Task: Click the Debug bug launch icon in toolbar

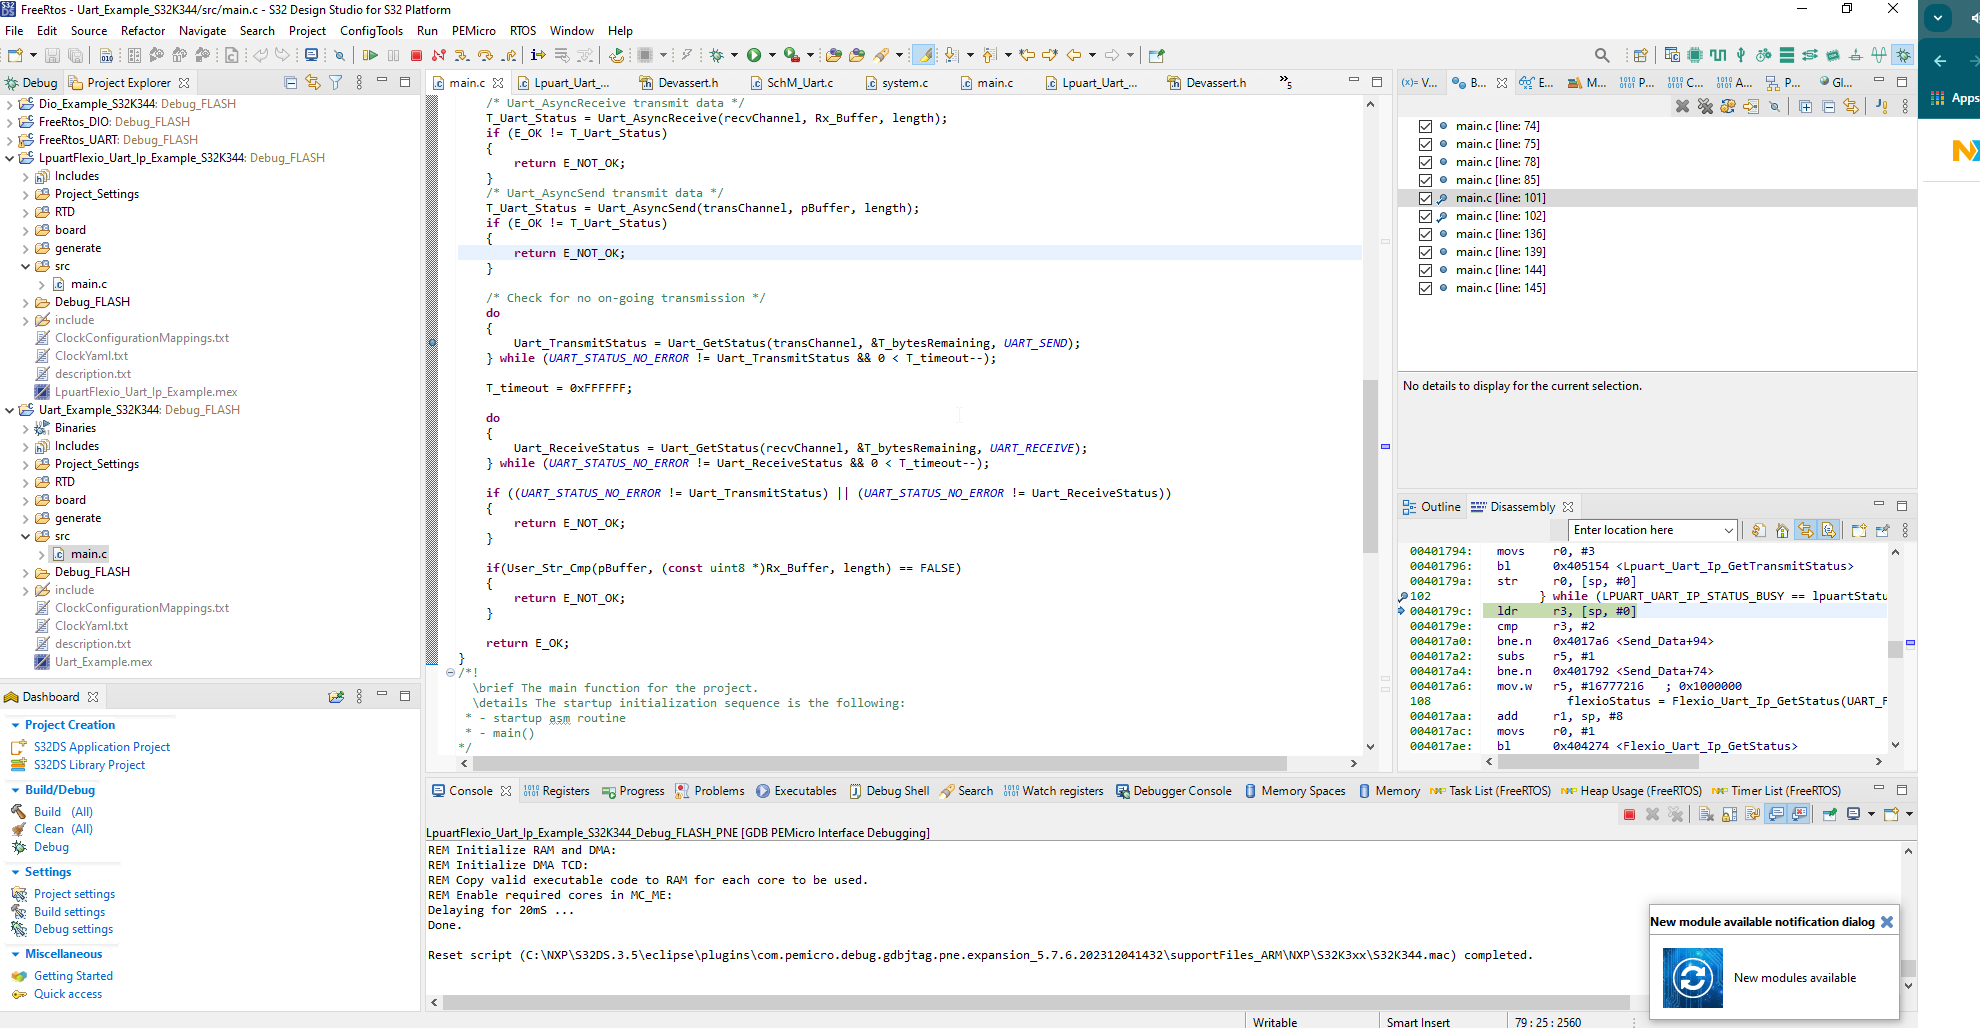Action: (716, 55)
